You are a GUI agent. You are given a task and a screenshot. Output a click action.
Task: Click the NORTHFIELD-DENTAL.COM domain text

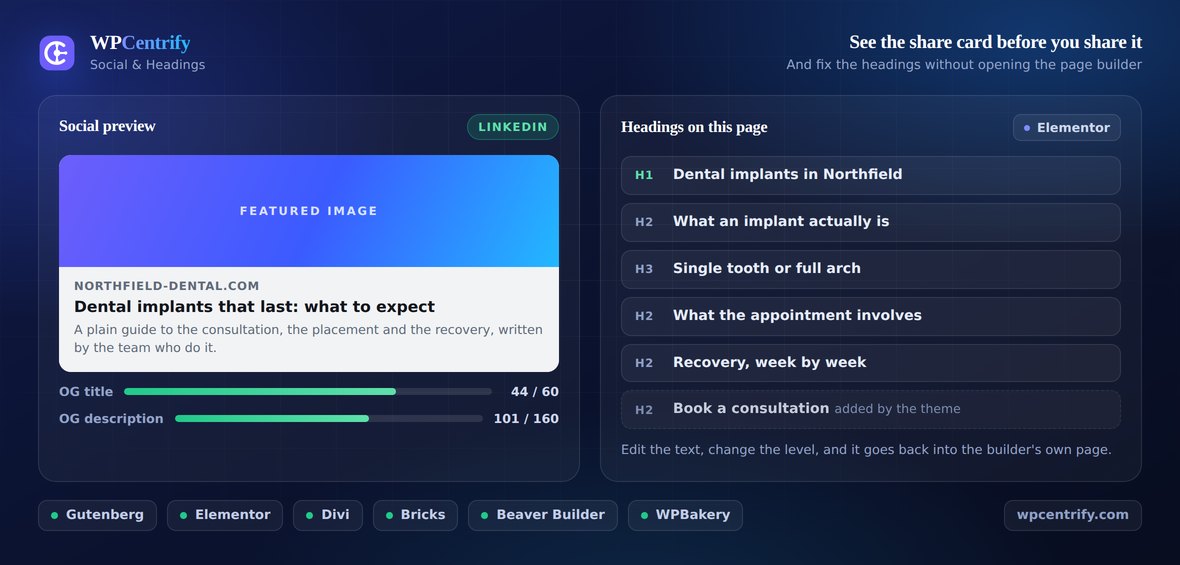pos(166,286)
